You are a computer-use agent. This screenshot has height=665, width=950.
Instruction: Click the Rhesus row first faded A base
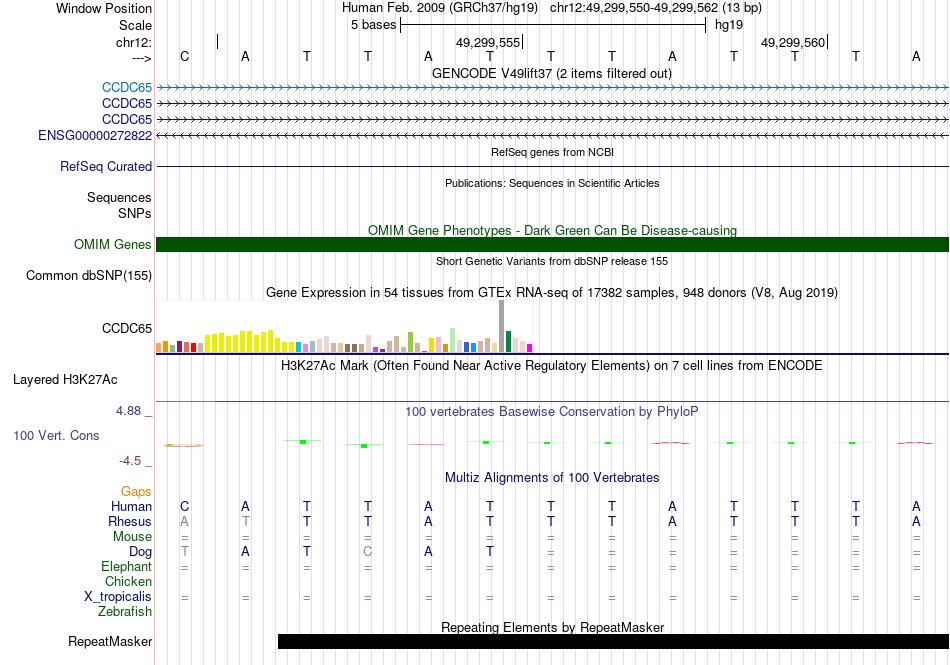pos(185,521)
